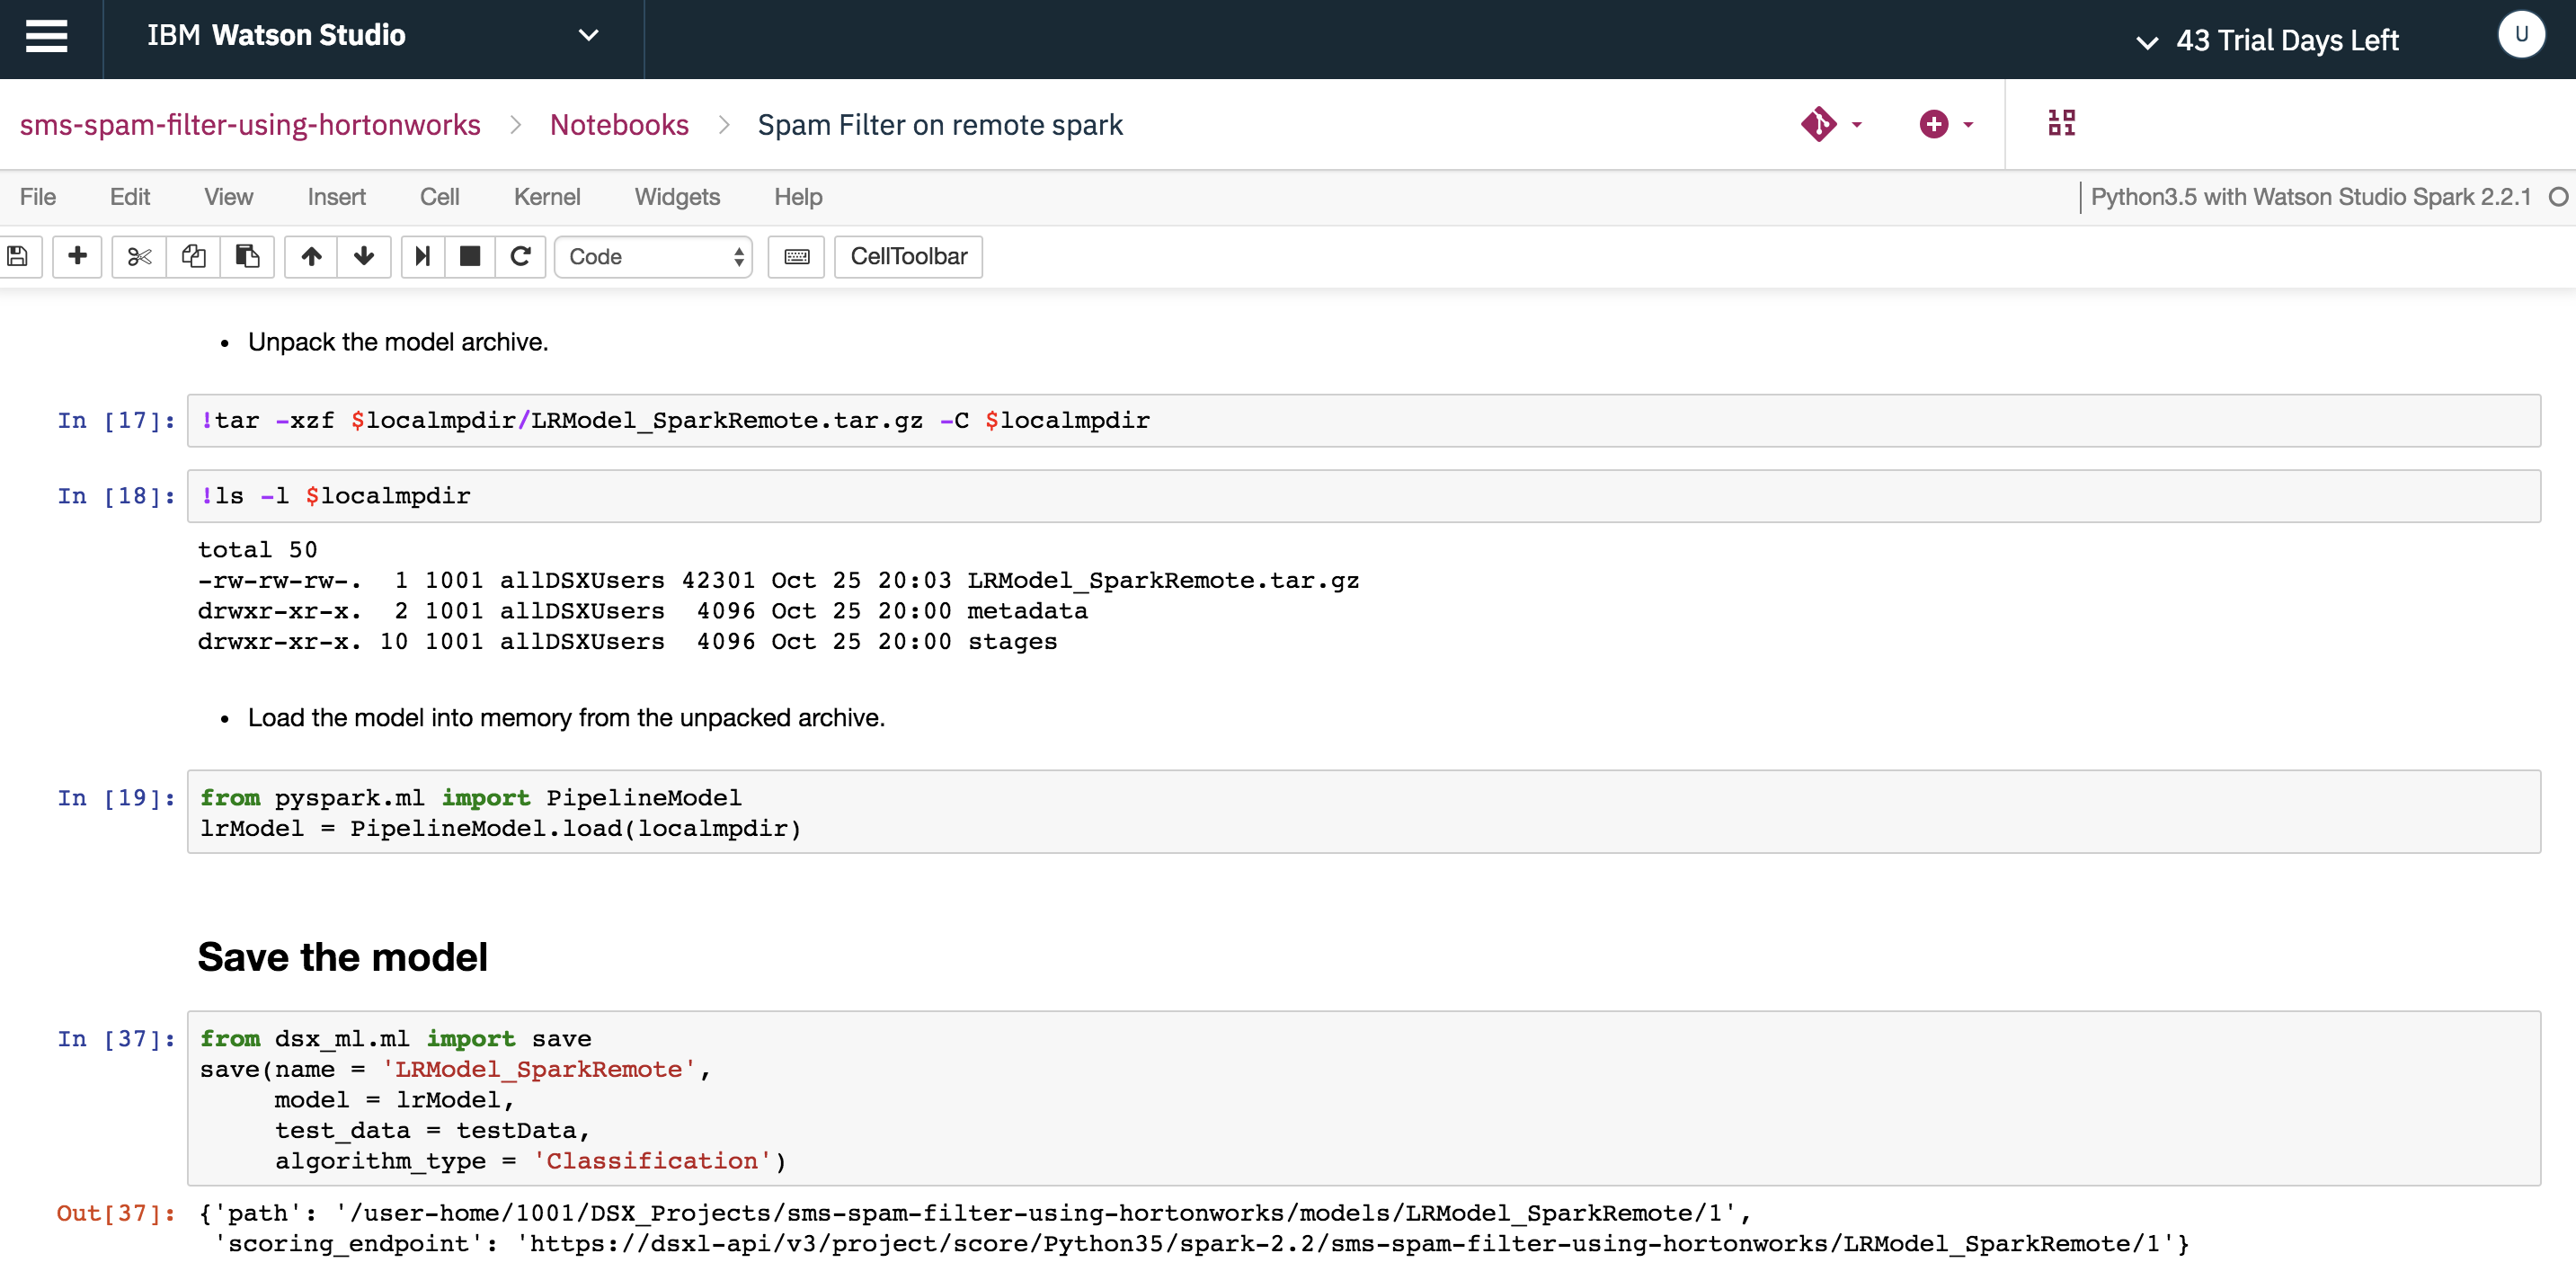Open the cell type Code dropdown
This screenshot has width=2576, height=1280.
(x=654, y=257)
